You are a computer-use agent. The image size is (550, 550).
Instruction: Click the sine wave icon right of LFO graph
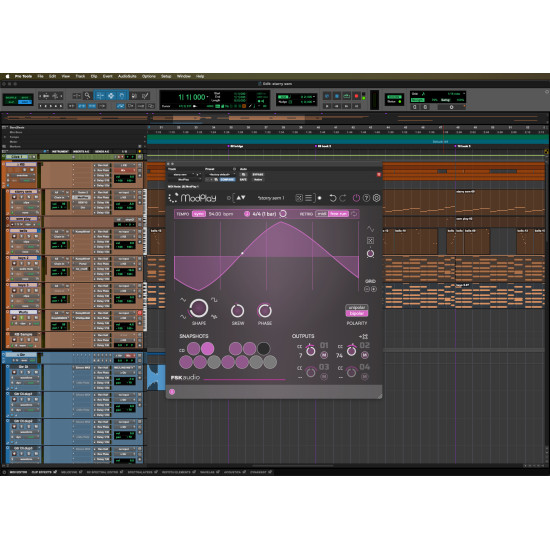(x=370, y=229)
